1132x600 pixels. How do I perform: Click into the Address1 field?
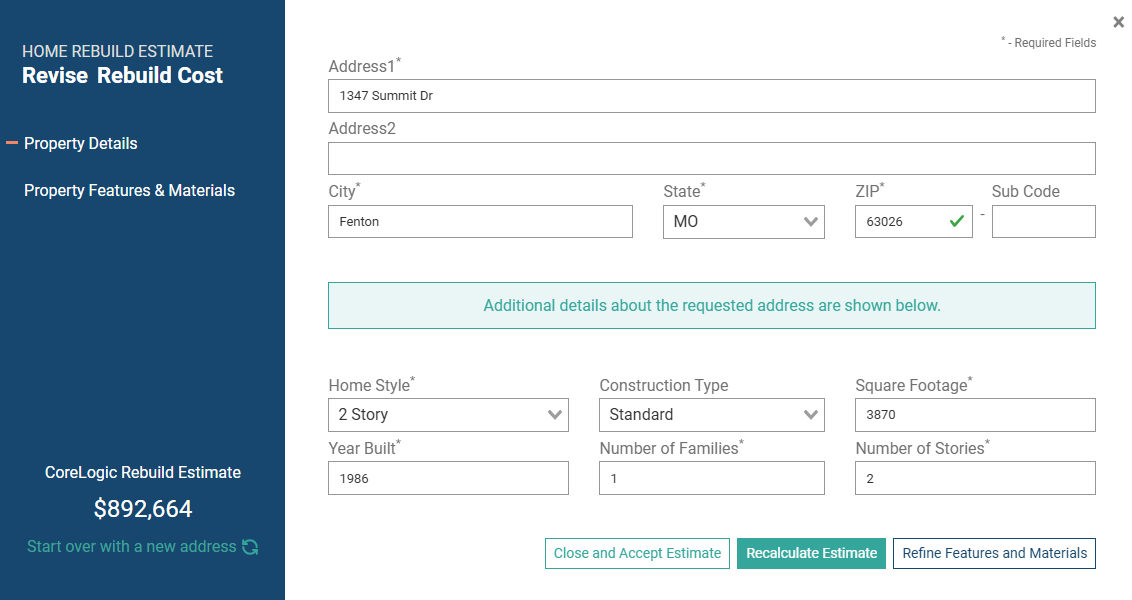click(712, 96)
